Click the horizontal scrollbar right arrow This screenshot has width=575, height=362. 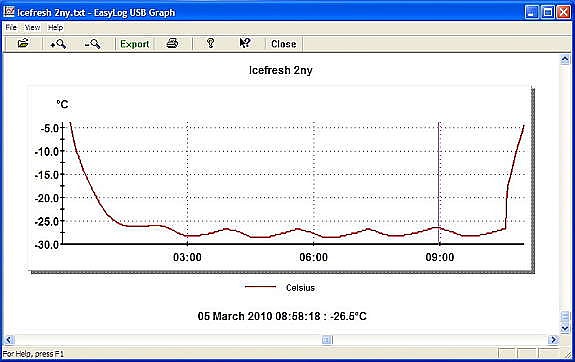(553, 340)
